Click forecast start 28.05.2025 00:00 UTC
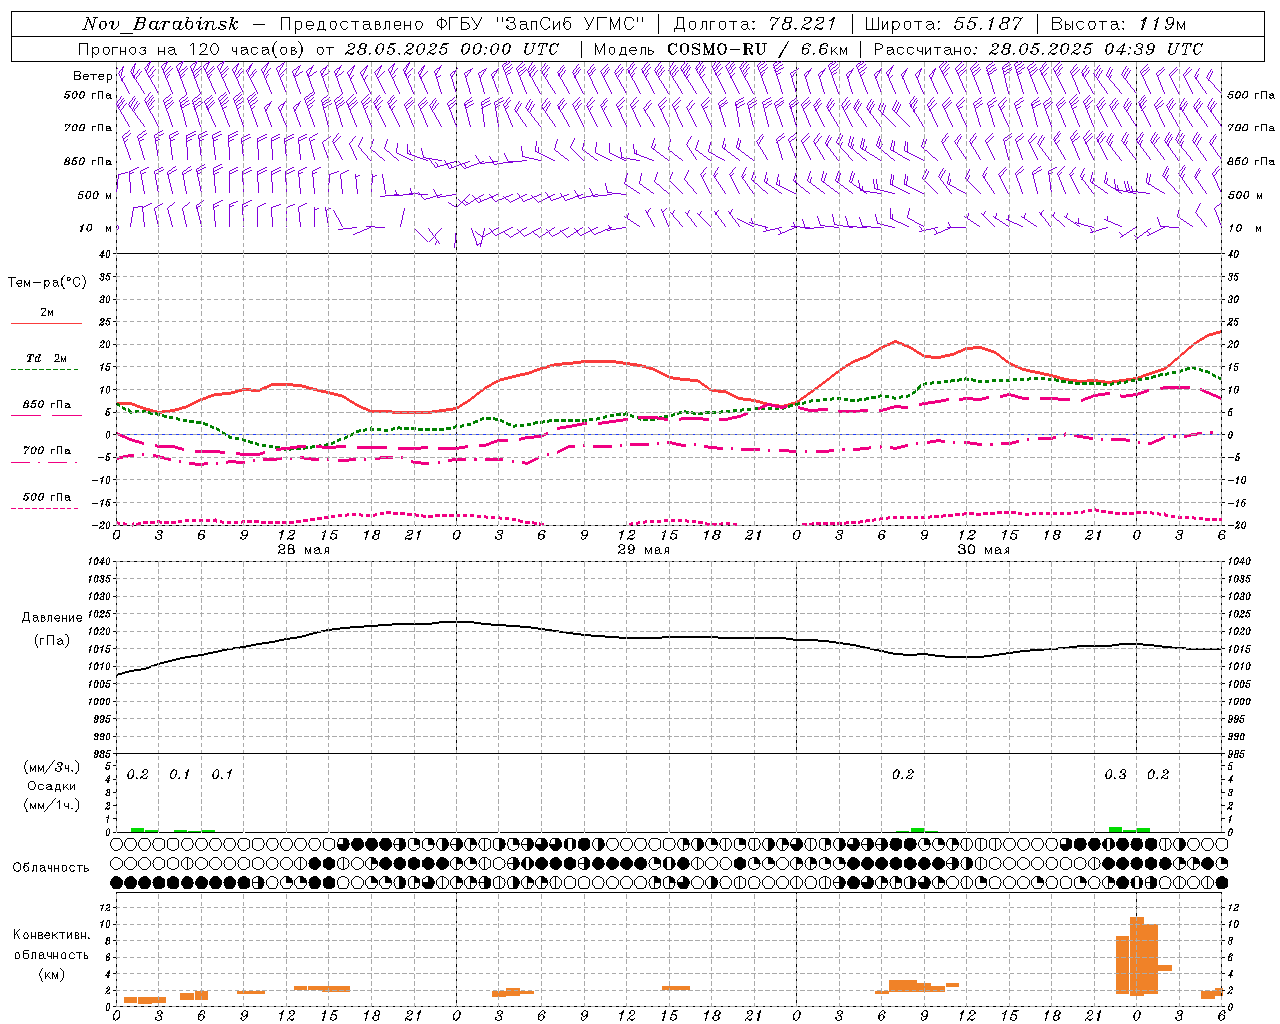Screen dimensions: 1280x1024 pos(452,49)
